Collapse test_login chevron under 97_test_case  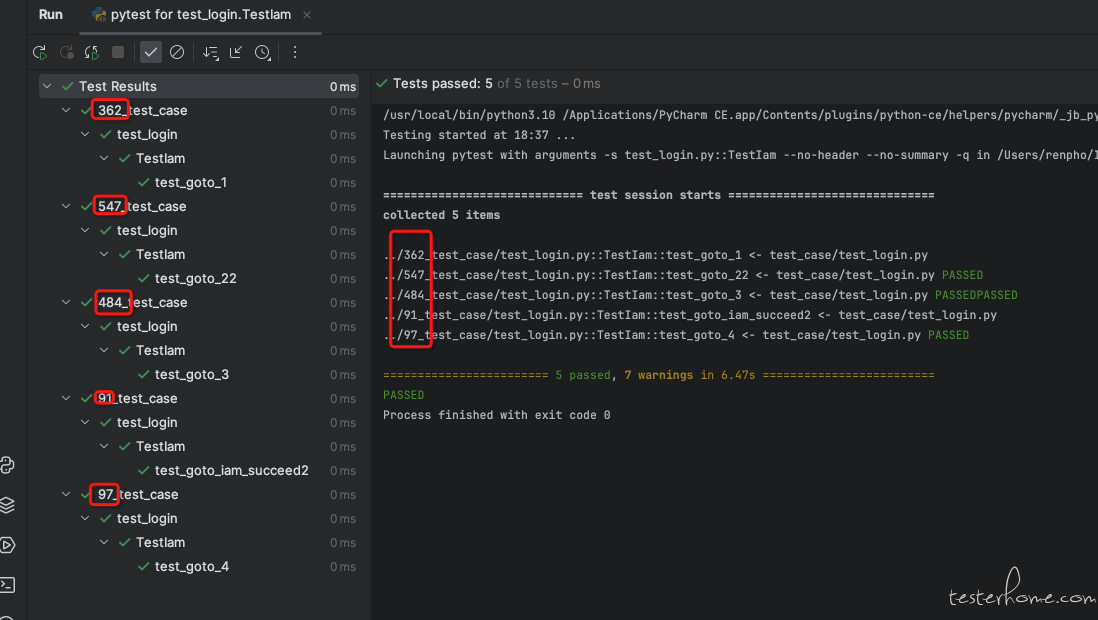point(85,518)
